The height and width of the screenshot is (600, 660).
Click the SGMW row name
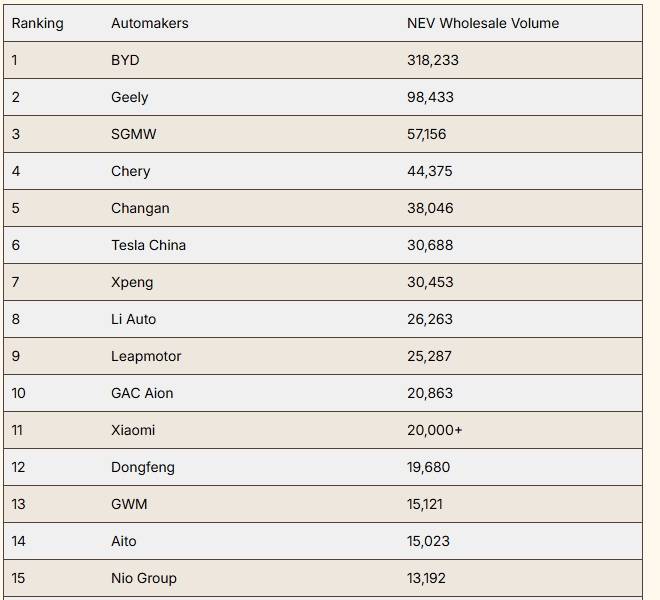[x=133, y=134]
